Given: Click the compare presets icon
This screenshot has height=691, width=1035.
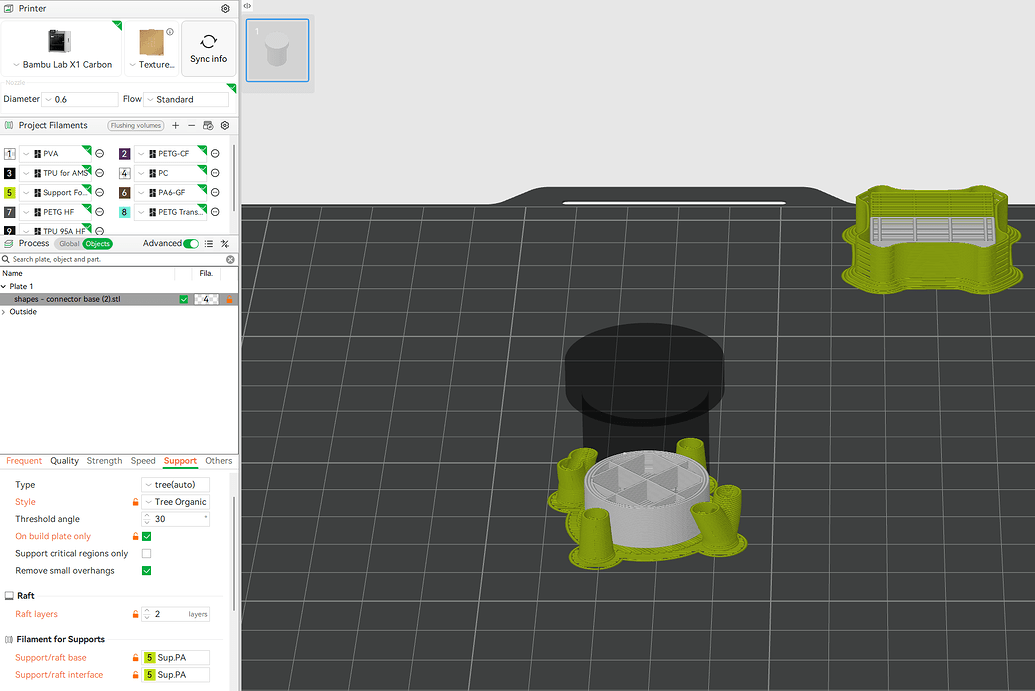Looking at the screenshot, I should click(x=225, y=244).
